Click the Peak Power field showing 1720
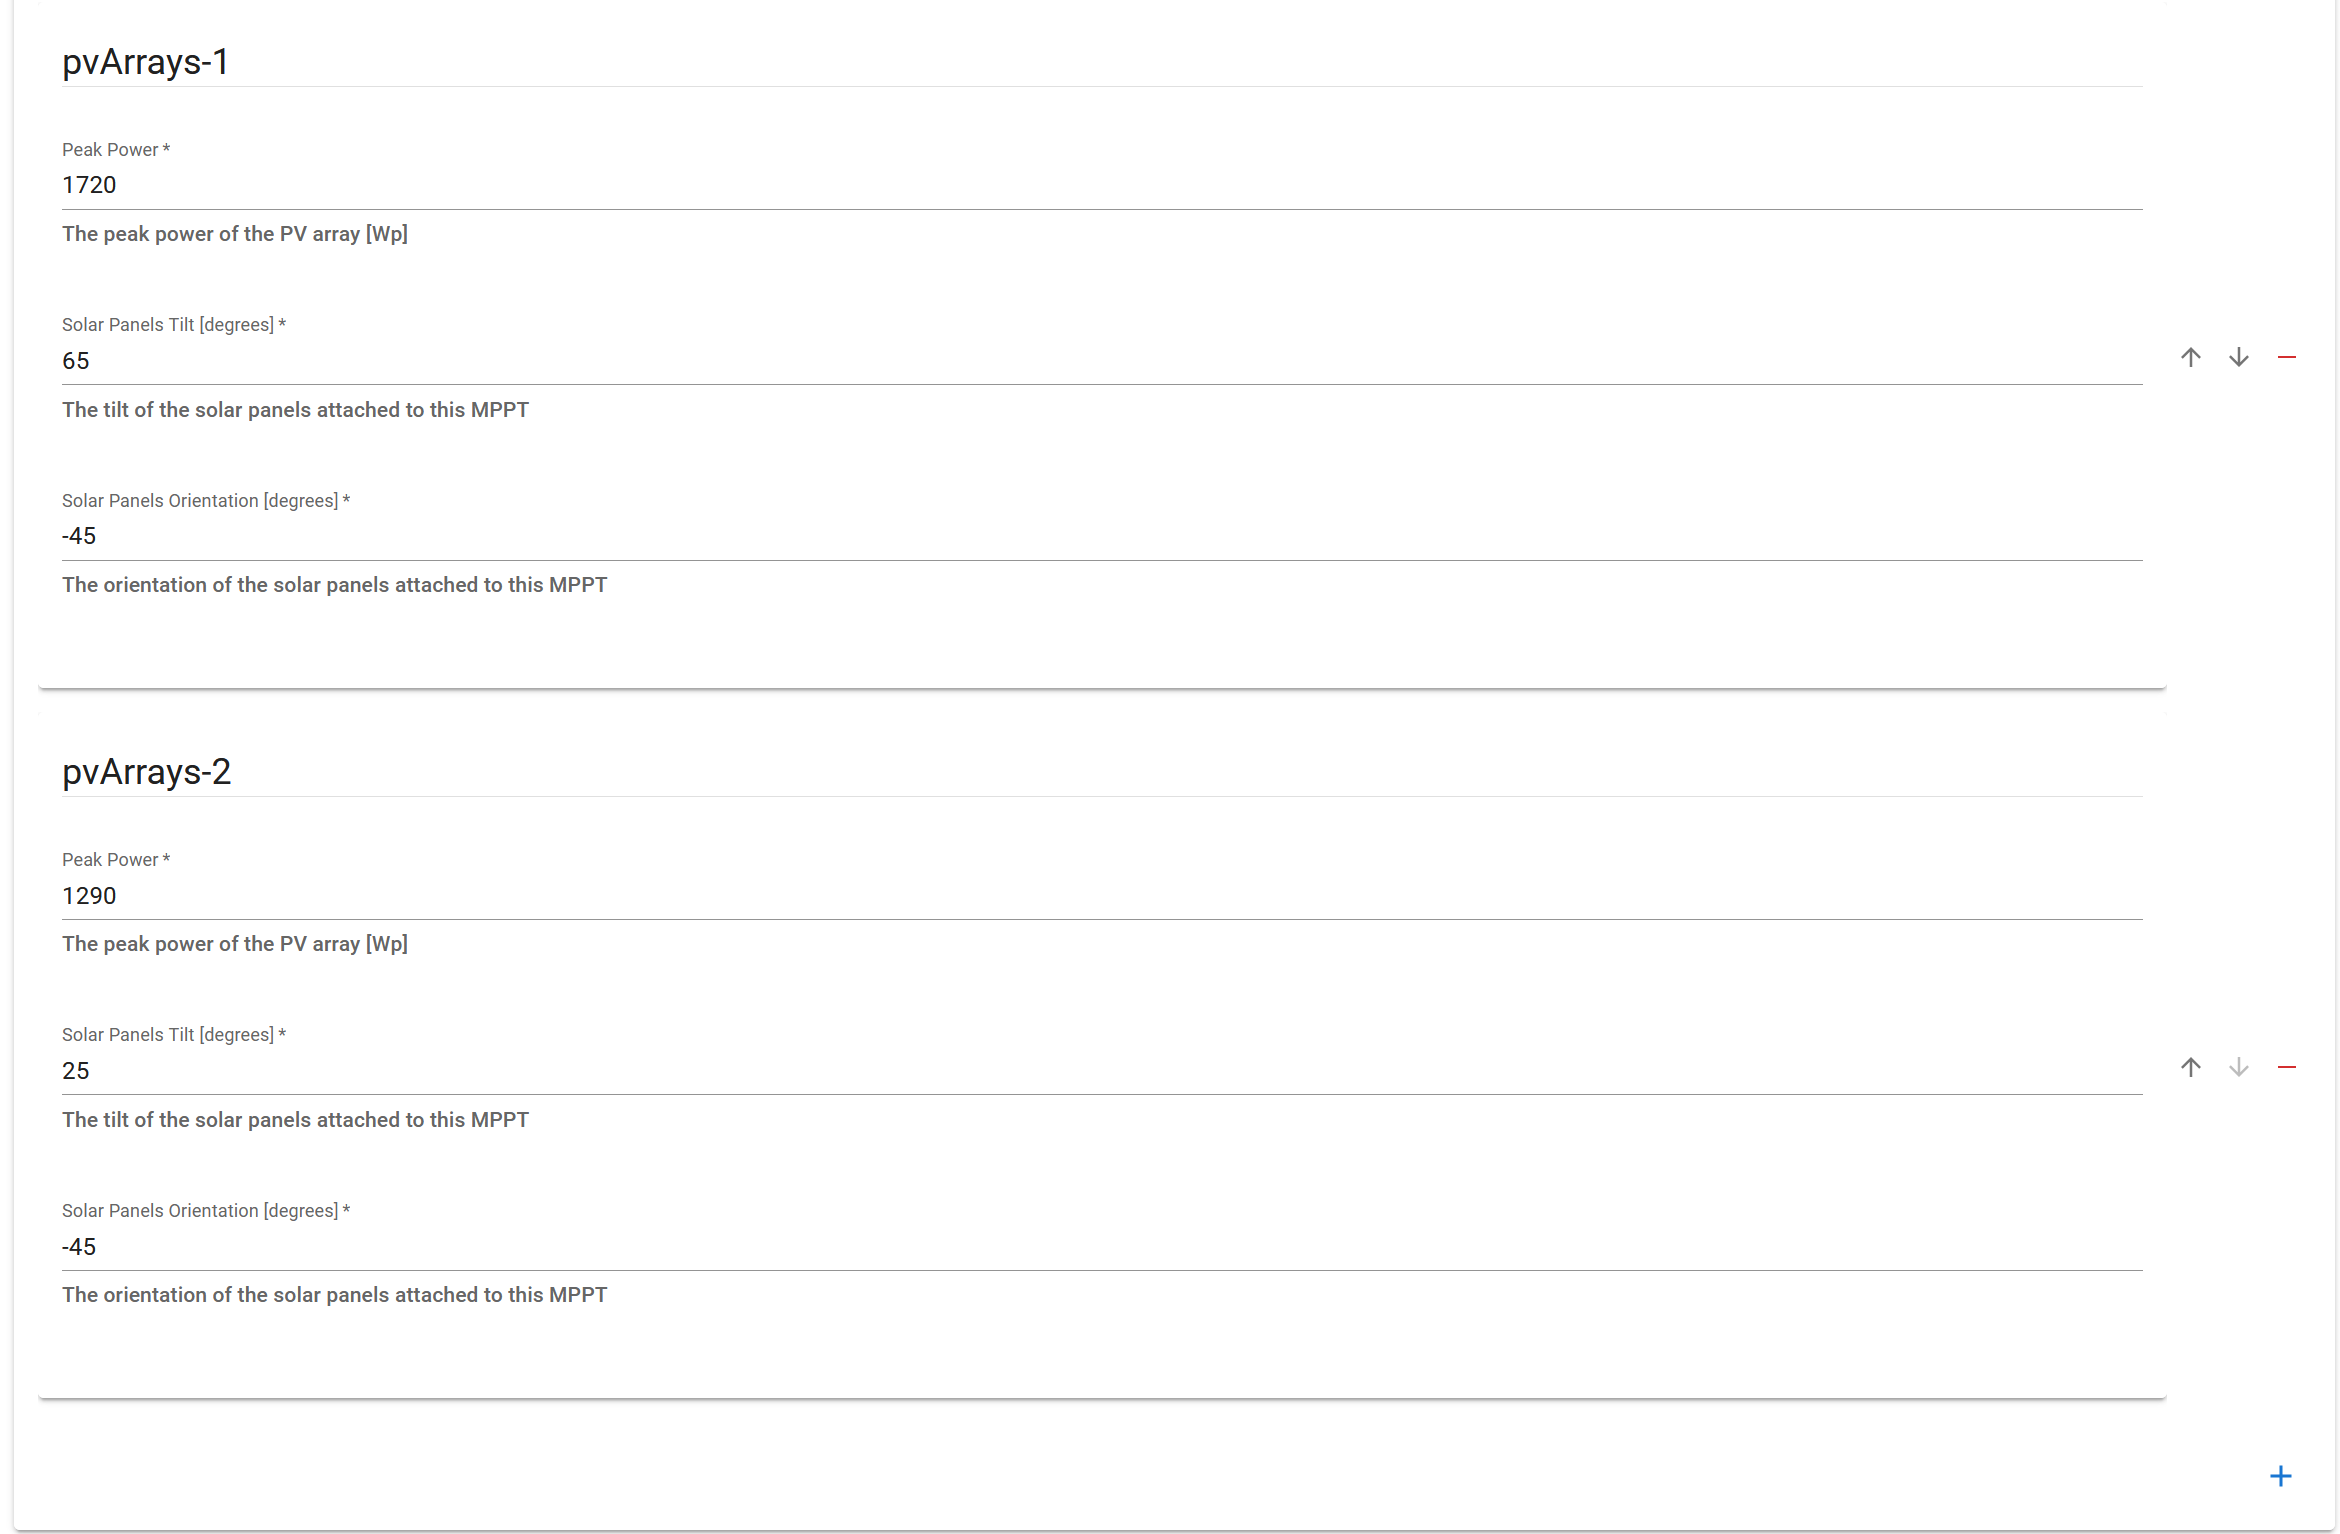Image resolution: width=2340 pixels, height=1534 pixels. tap(1100, 186)
